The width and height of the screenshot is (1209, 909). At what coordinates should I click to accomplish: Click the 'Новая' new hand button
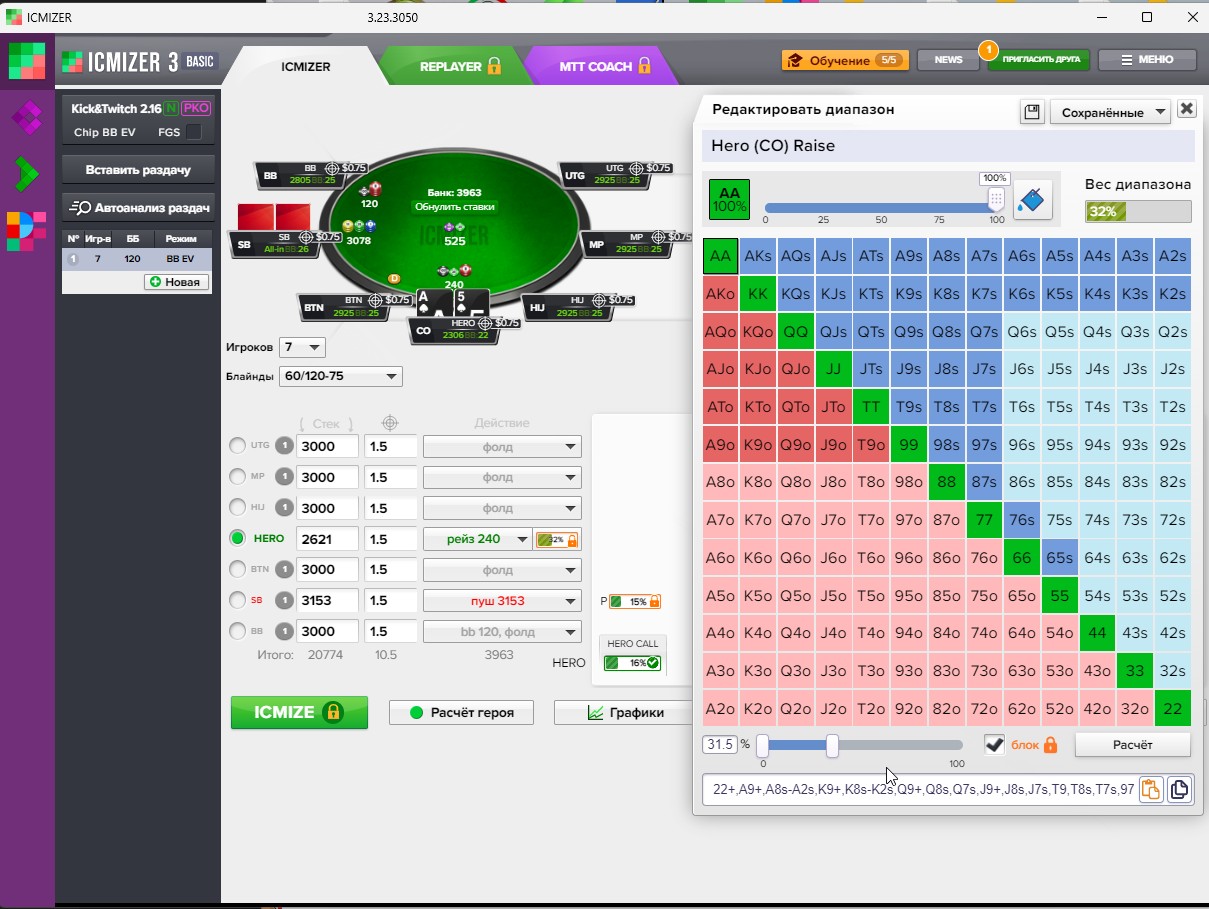click(177, 282)
